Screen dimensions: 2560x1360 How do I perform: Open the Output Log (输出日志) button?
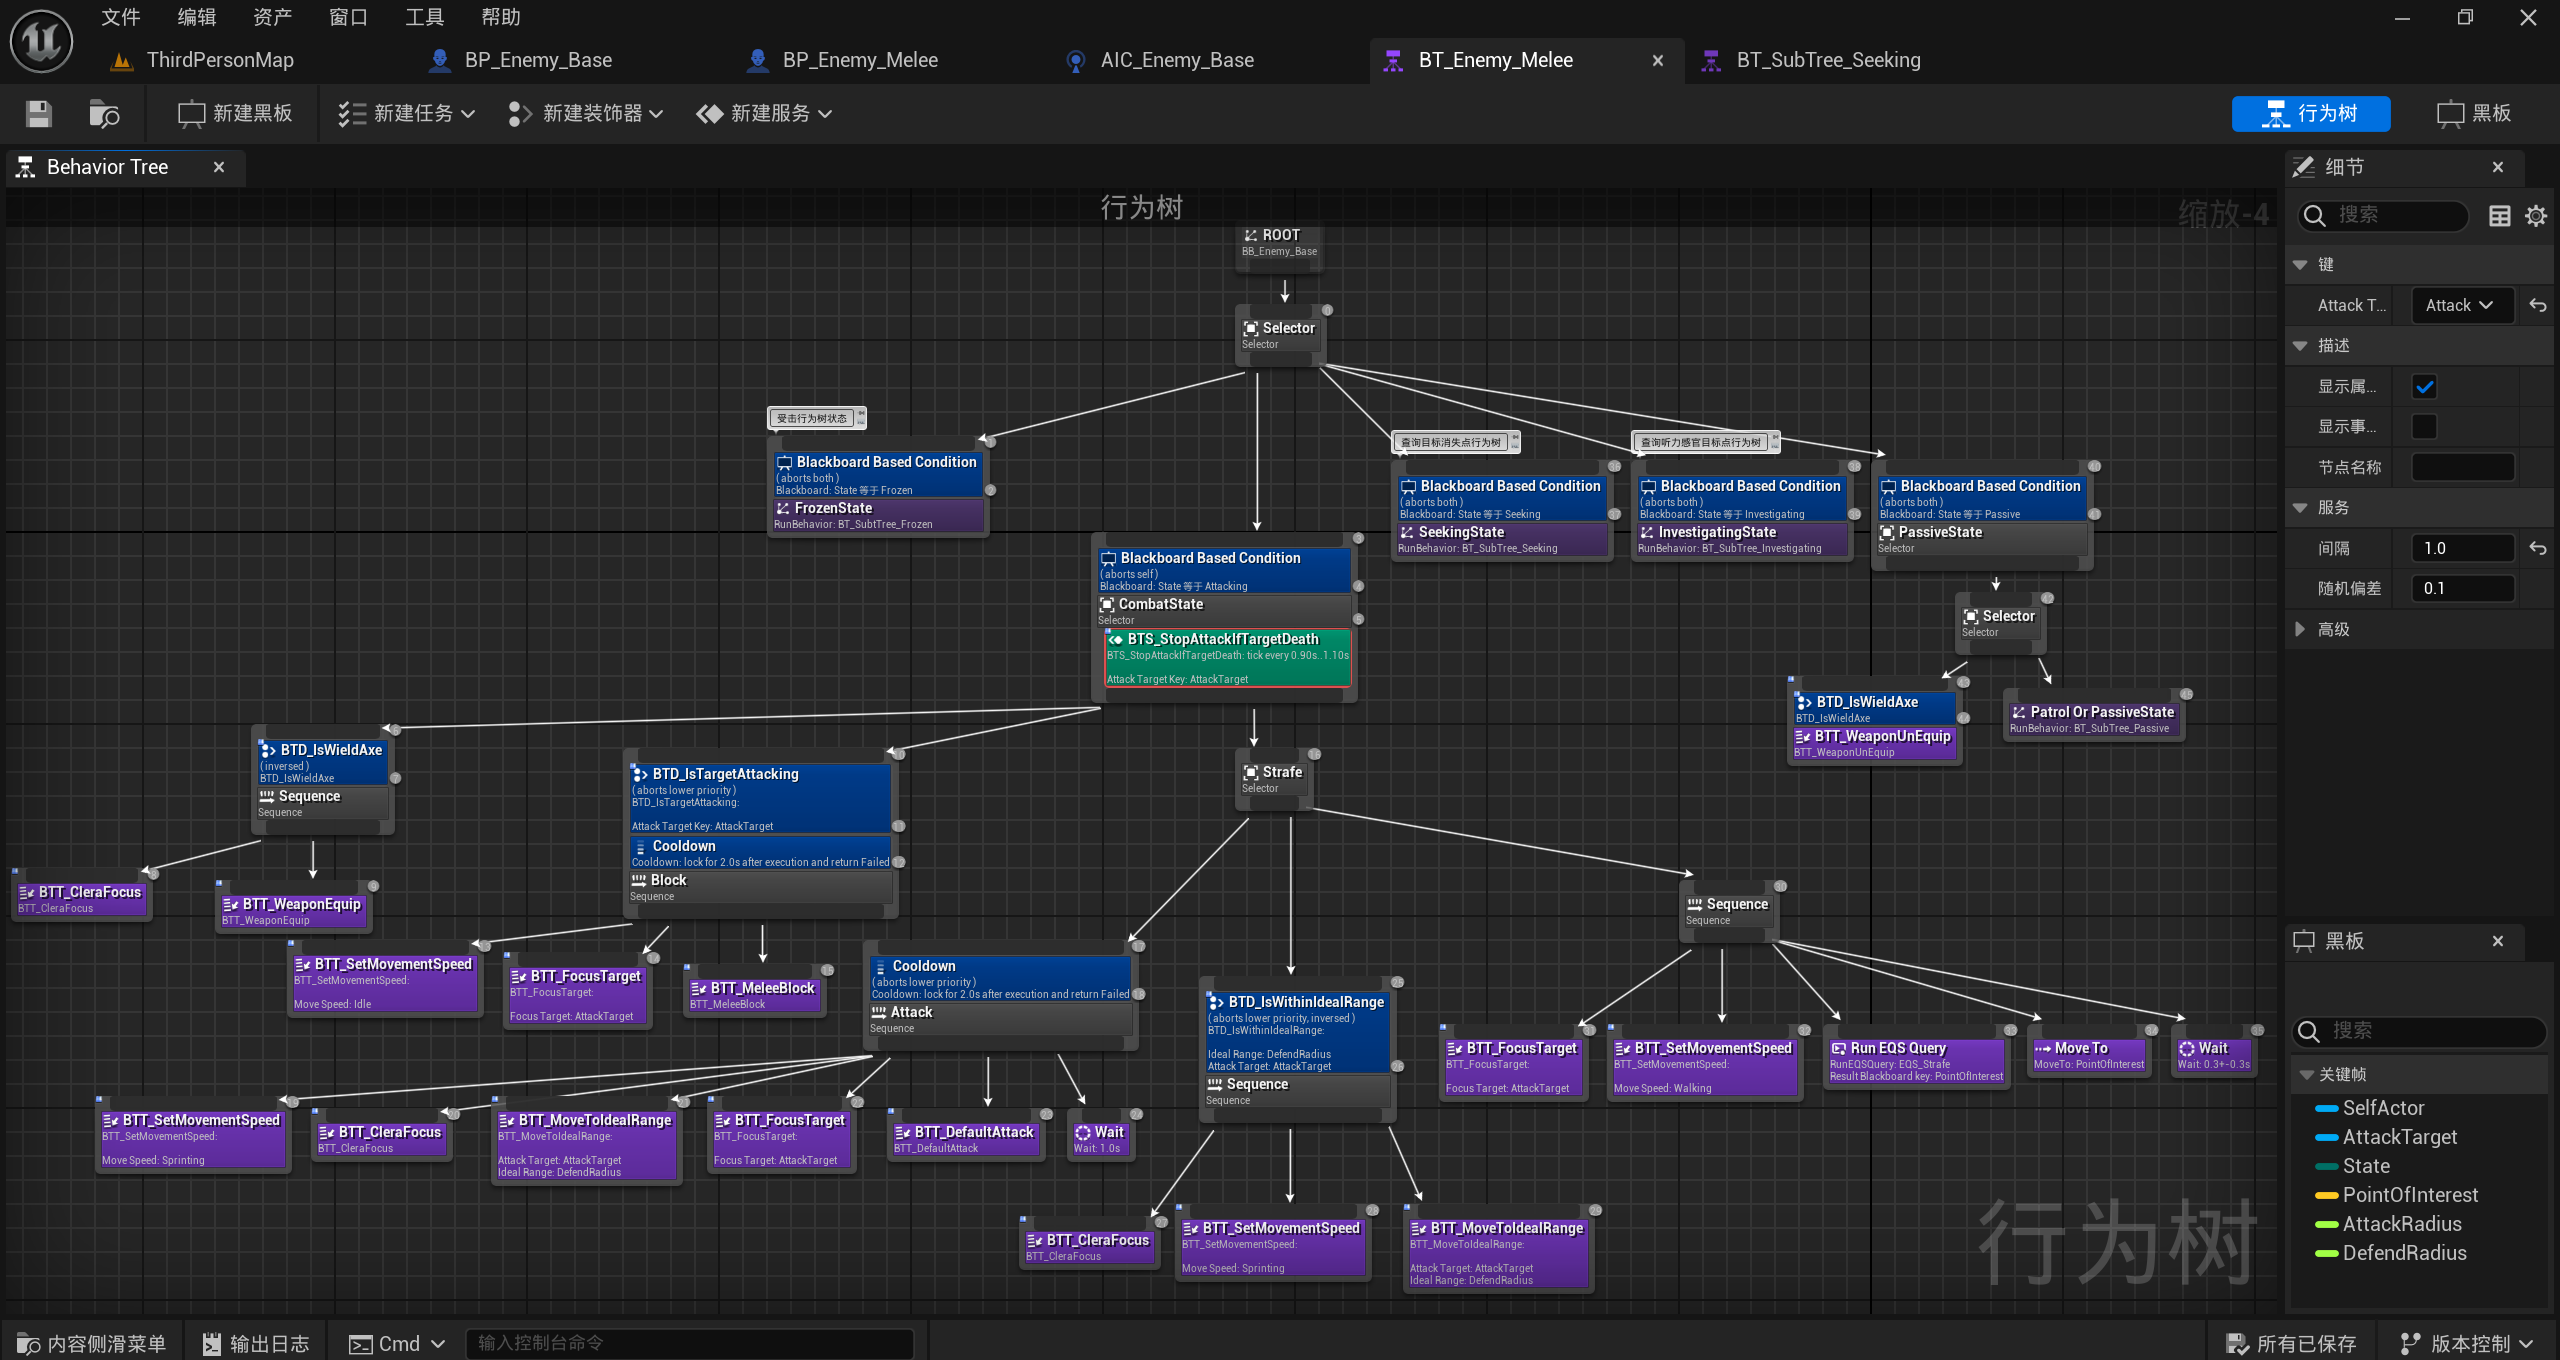(x=256, y=1343)
